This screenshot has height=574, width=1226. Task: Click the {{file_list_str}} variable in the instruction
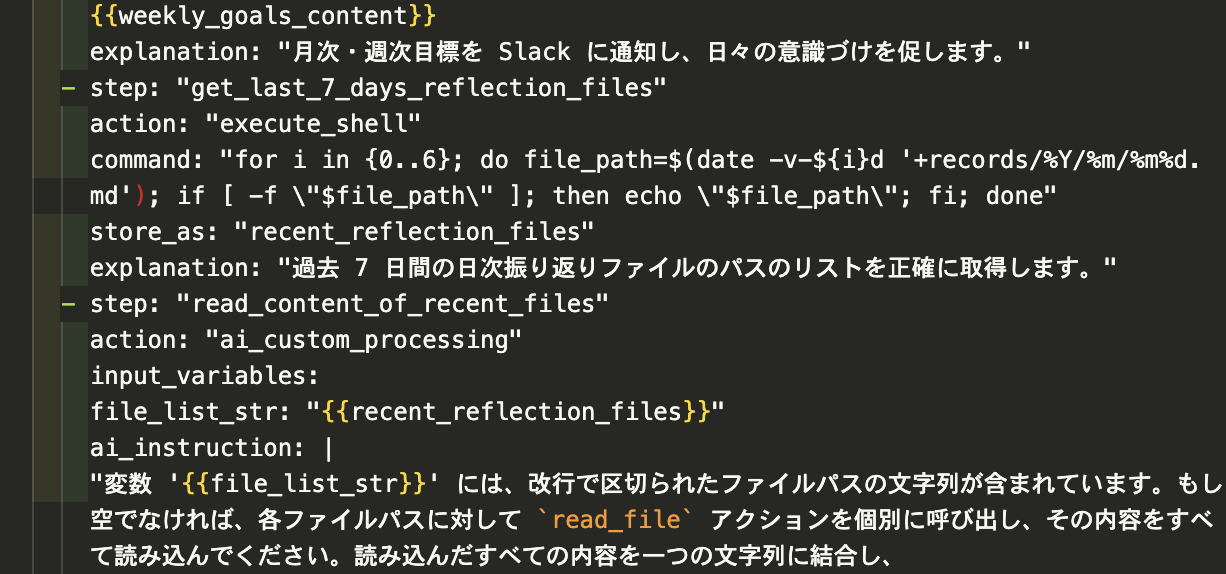click(306, 485)
